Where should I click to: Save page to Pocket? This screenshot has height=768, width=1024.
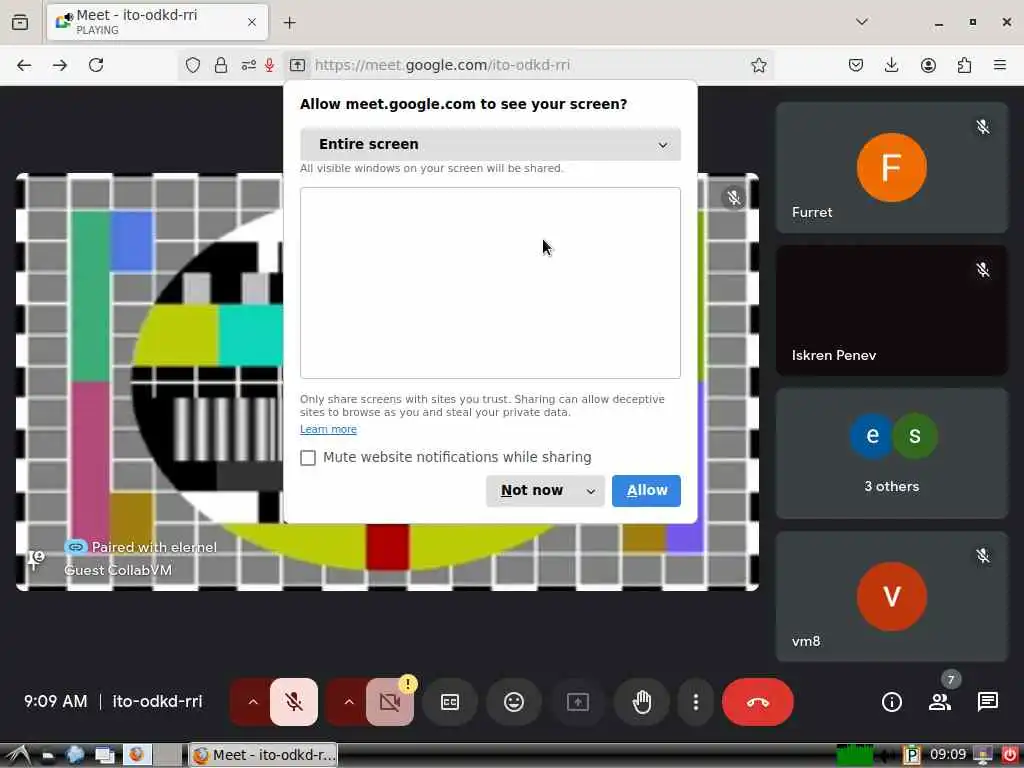pyautogui.click(x=856, y=65)
